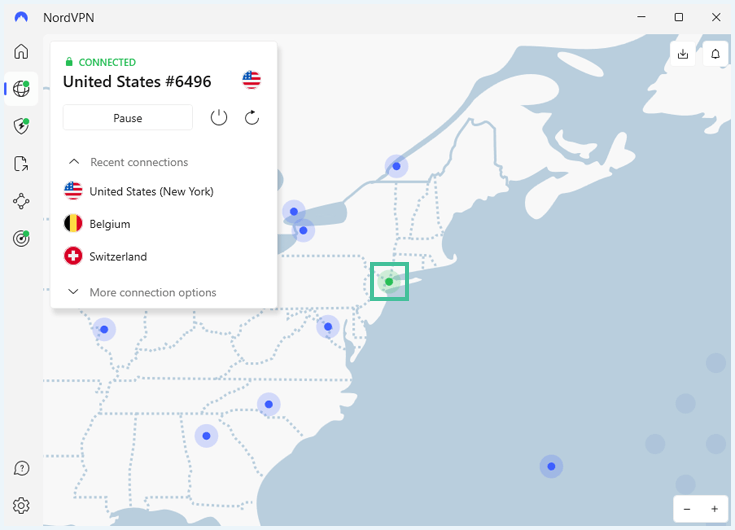Open the file sharing icon in sidebar
This screenshot has height=530, width=735.
point(21,164)
